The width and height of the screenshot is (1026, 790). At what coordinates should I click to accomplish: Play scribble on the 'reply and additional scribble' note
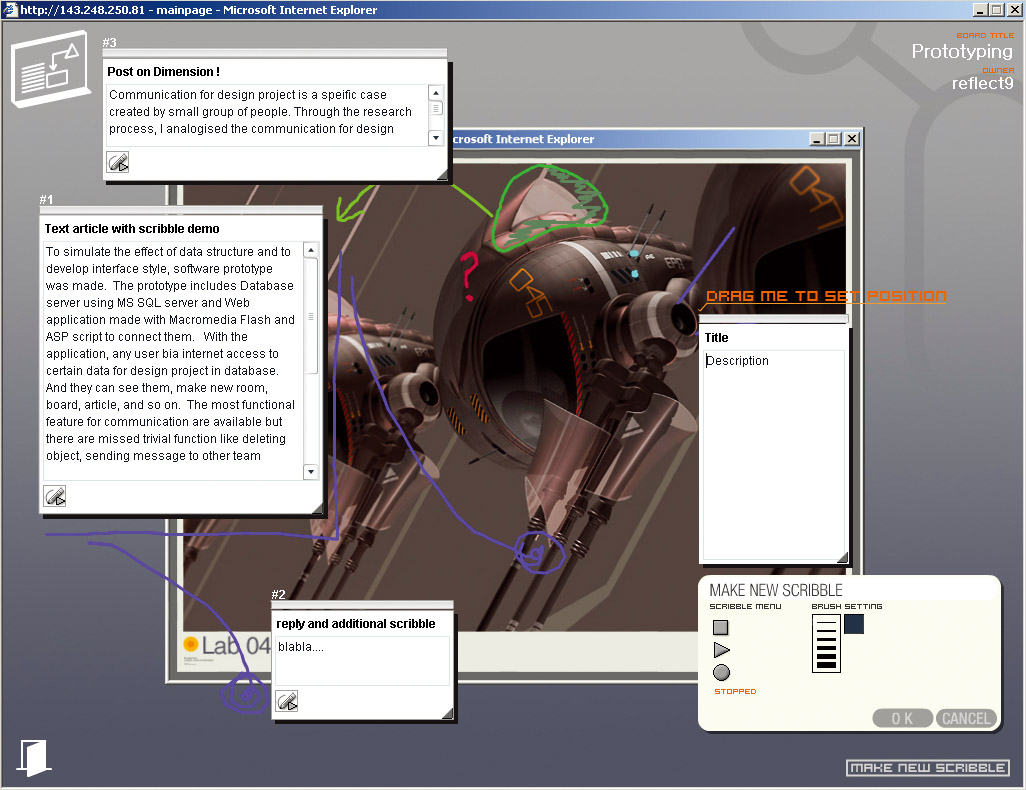[x=287, y=701]
